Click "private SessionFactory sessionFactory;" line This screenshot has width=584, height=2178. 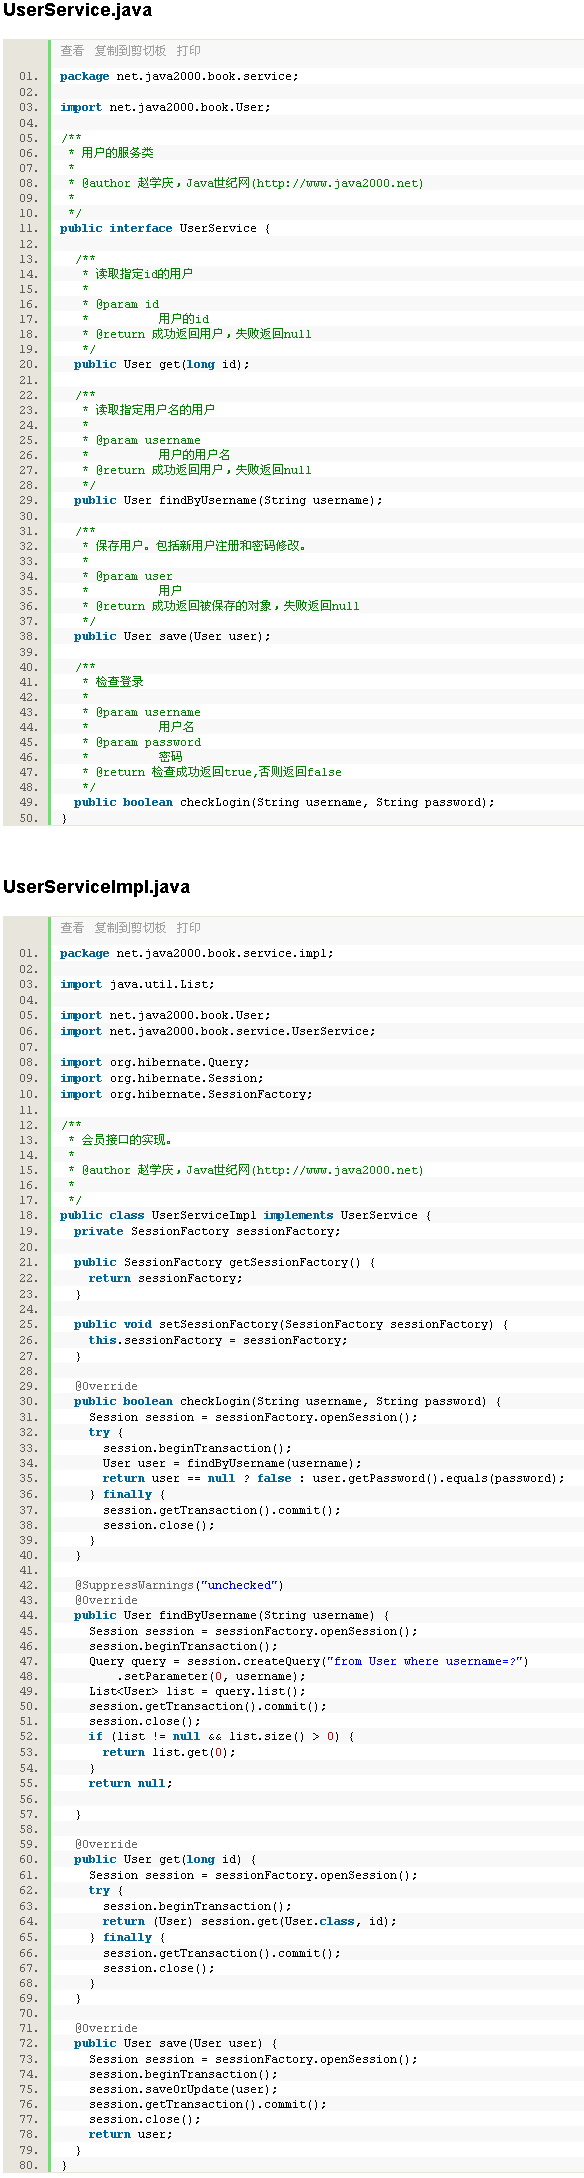click(x=207, y=1231)
